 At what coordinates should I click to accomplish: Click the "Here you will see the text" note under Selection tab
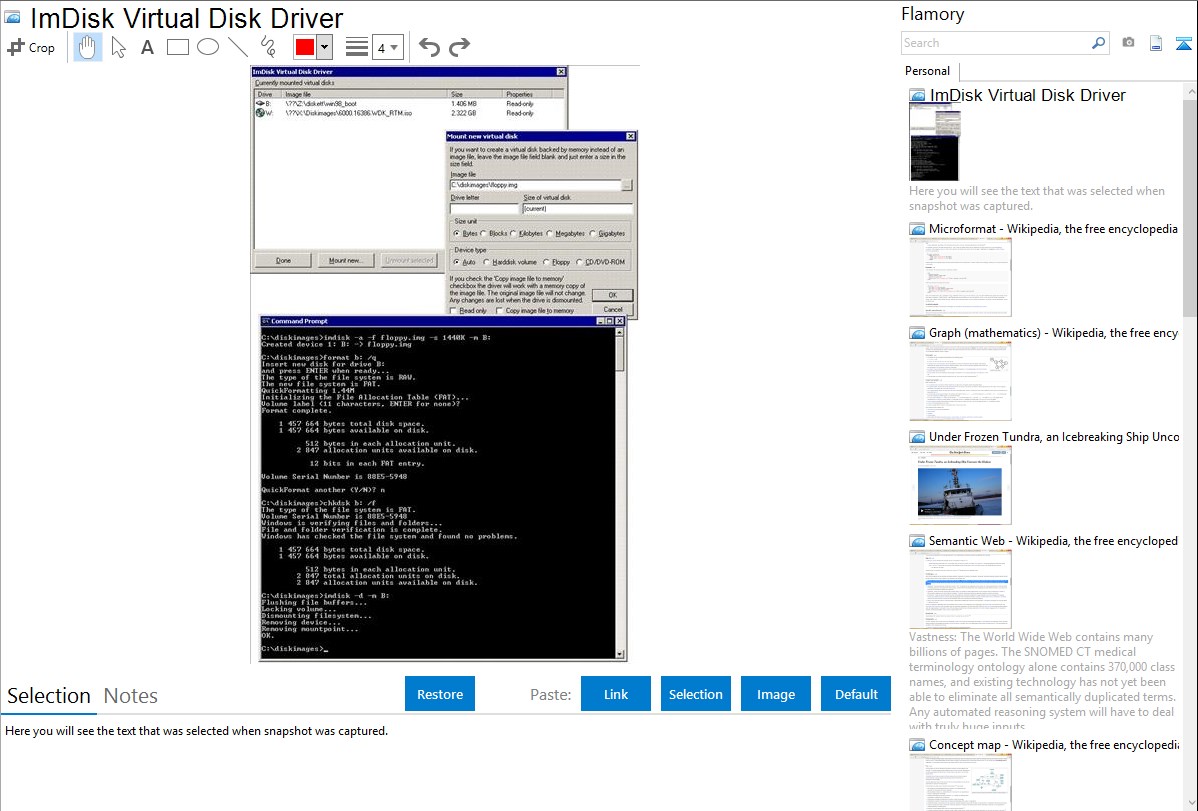coord(196,731)
